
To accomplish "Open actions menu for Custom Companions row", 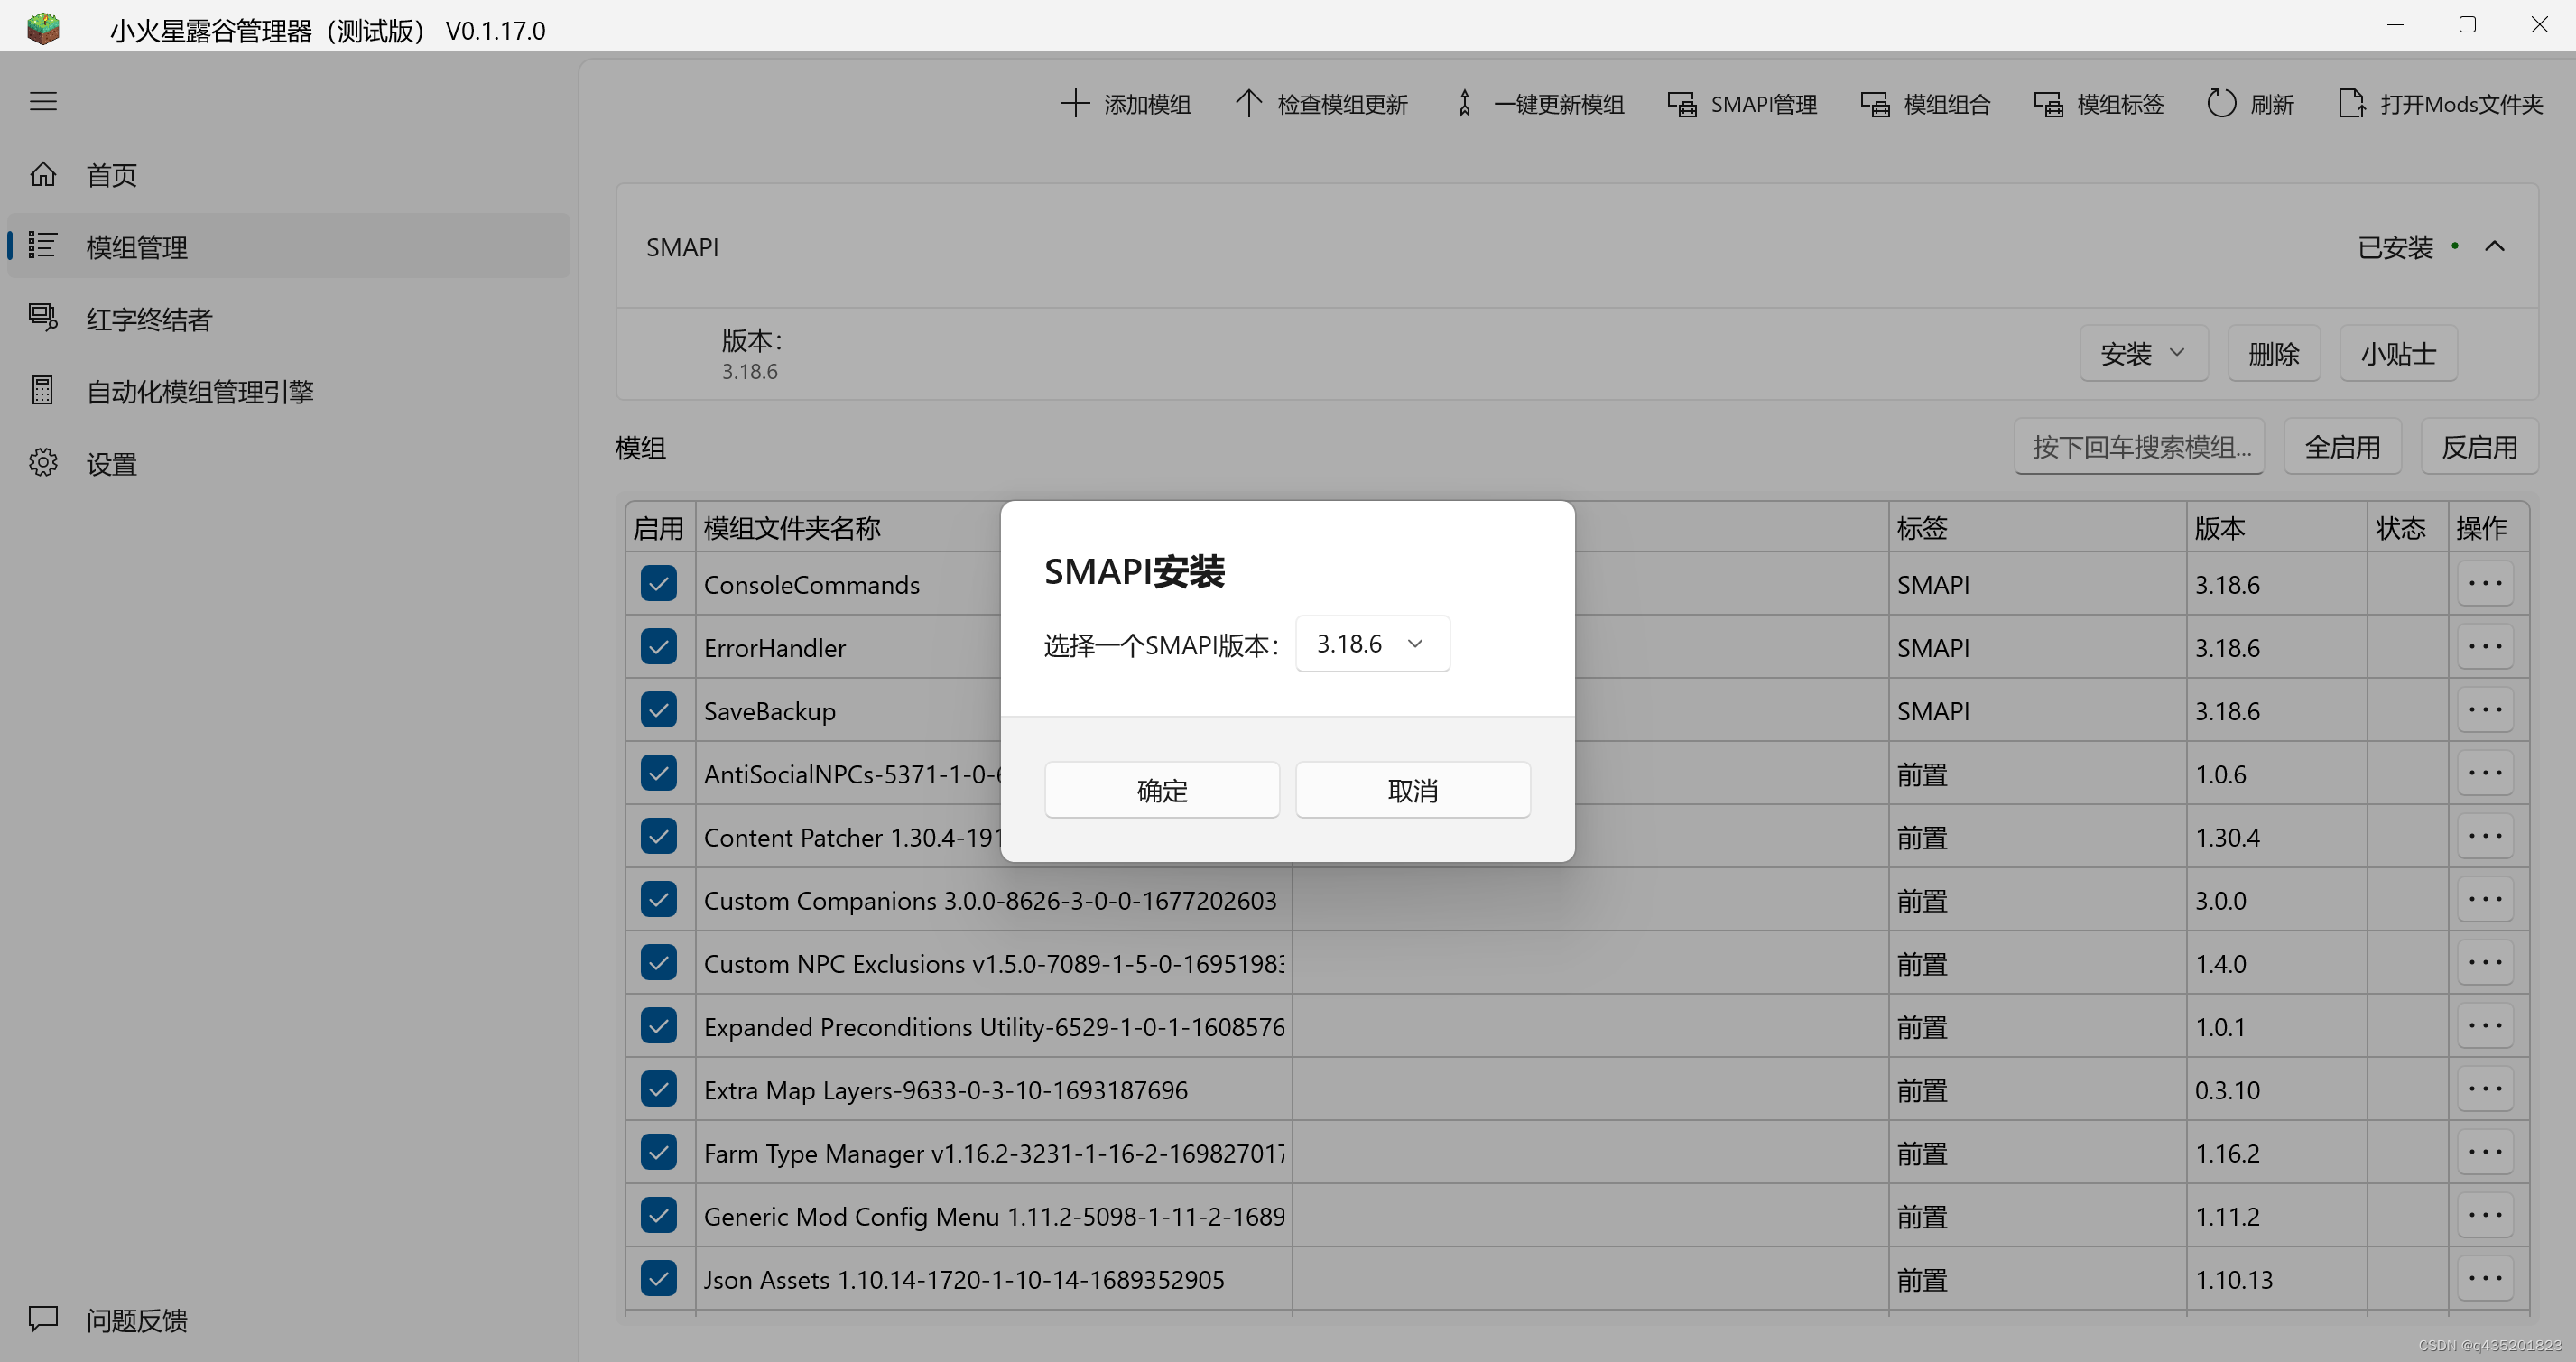I will tap(2485, 899).
